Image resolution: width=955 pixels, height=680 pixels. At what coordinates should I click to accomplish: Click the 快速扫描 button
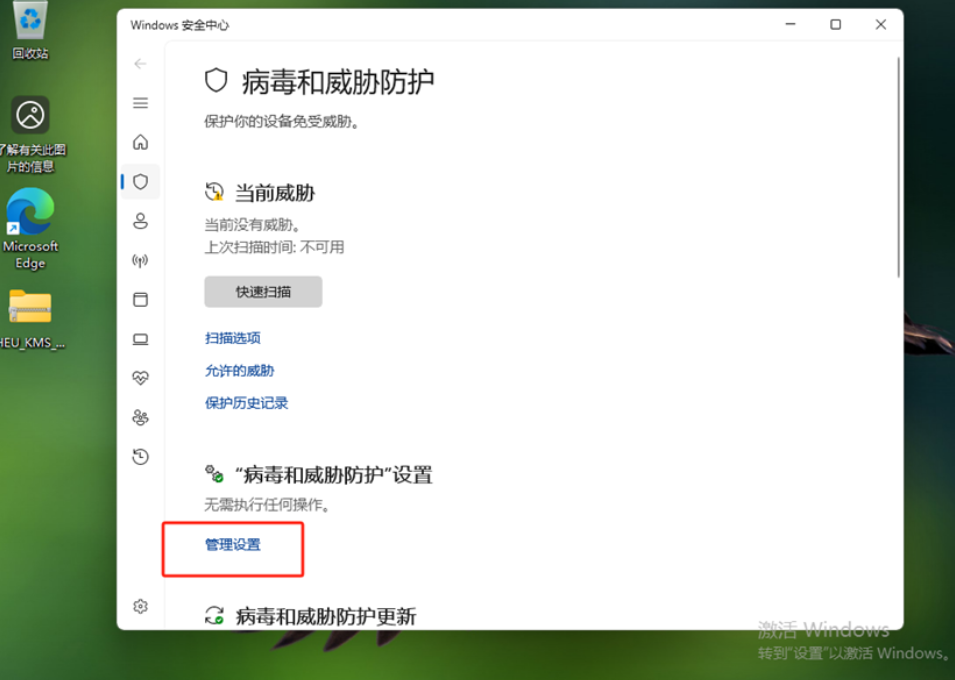(x=263, y=292)
